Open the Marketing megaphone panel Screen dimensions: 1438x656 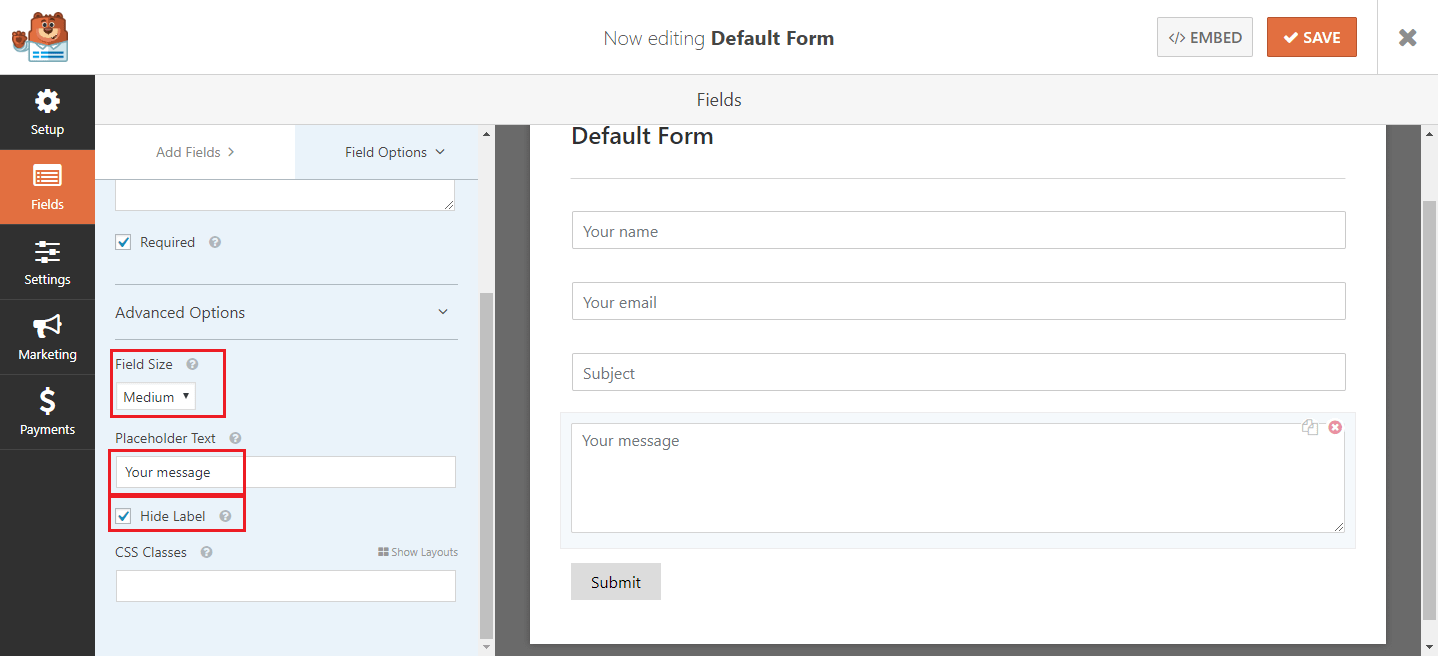(47, 337)
